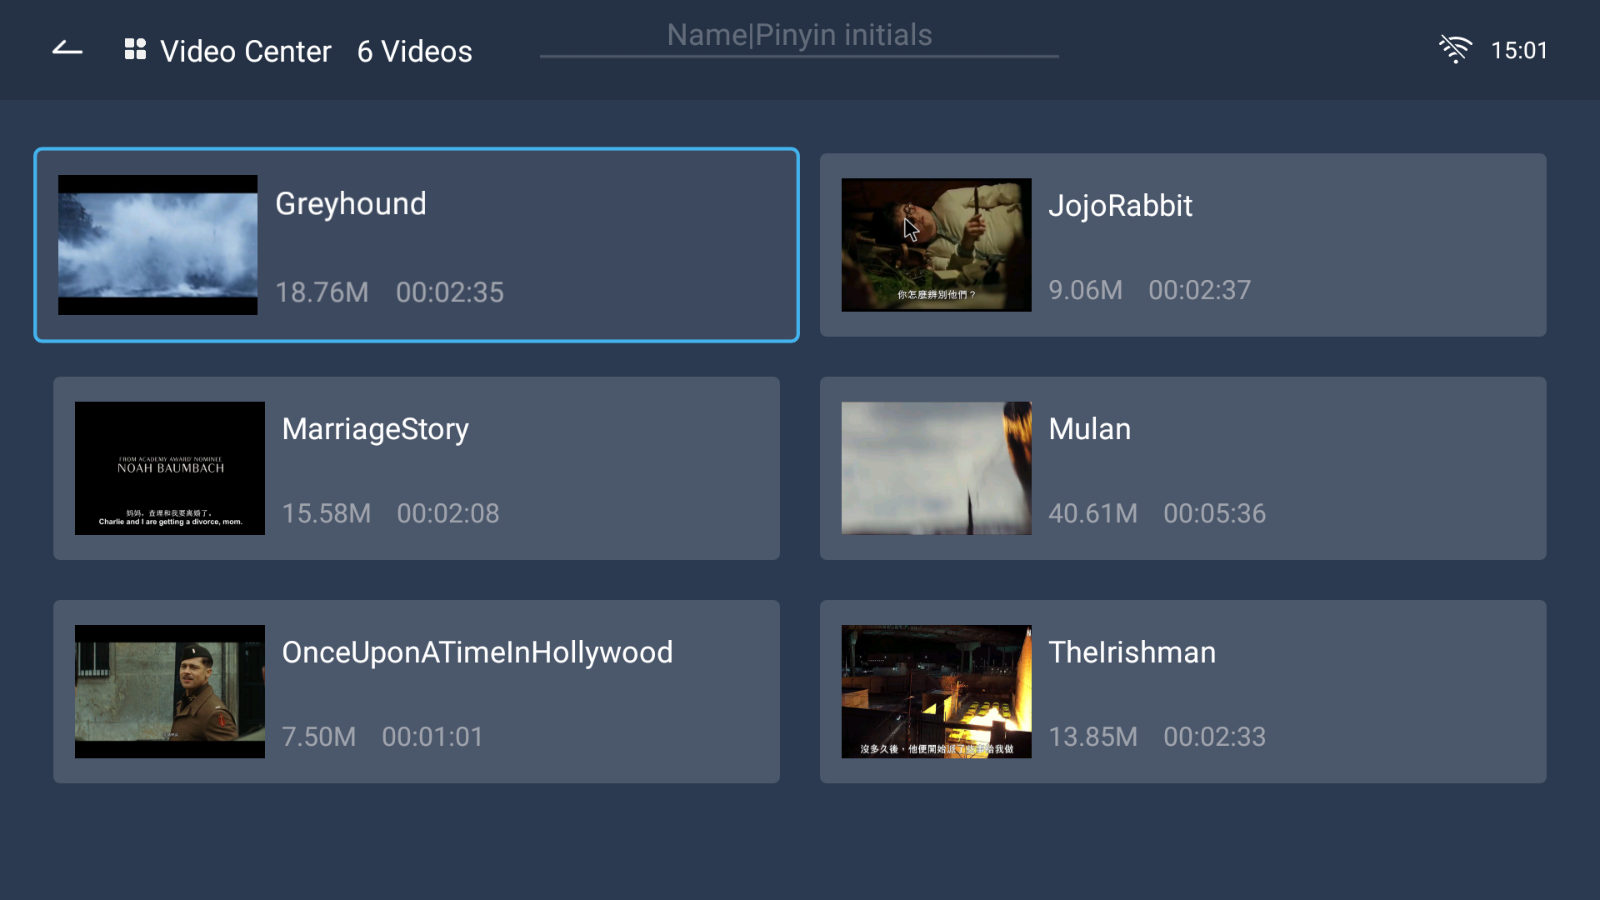Screen dimensions: 1600x900
Task: Click the 15:01 clock display
Action: (x=1518, y=50)
